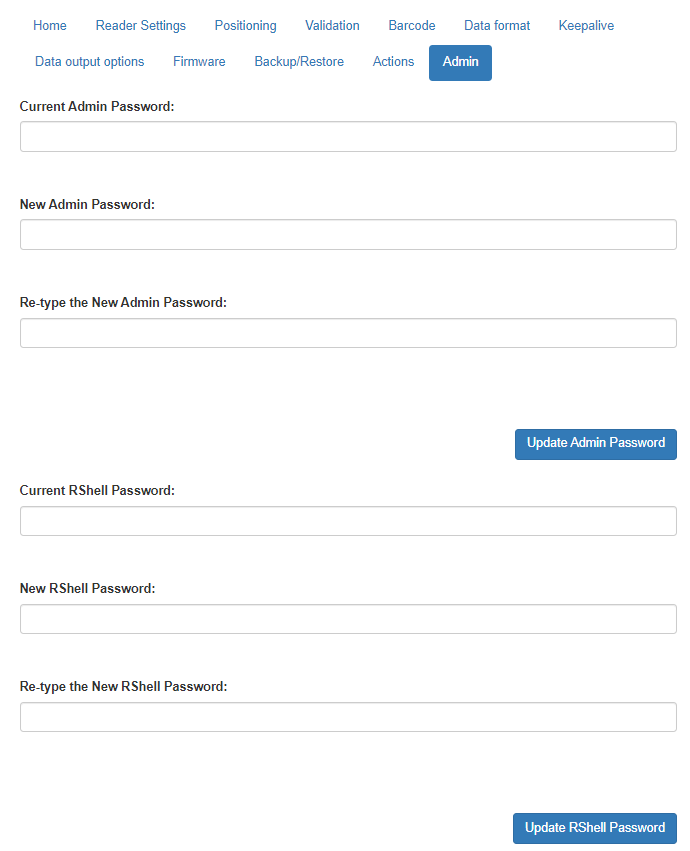Switch to the Actions tab
Image resolution: width=690 pixels, height=851 pixels.
(393, 61)
